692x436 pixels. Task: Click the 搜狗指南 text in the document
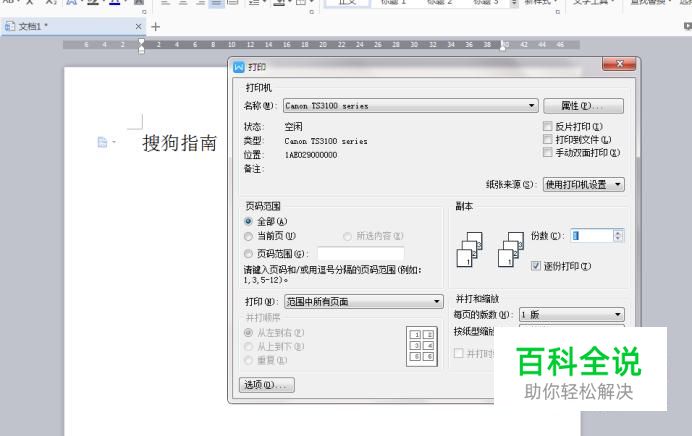tap(180, 143)
